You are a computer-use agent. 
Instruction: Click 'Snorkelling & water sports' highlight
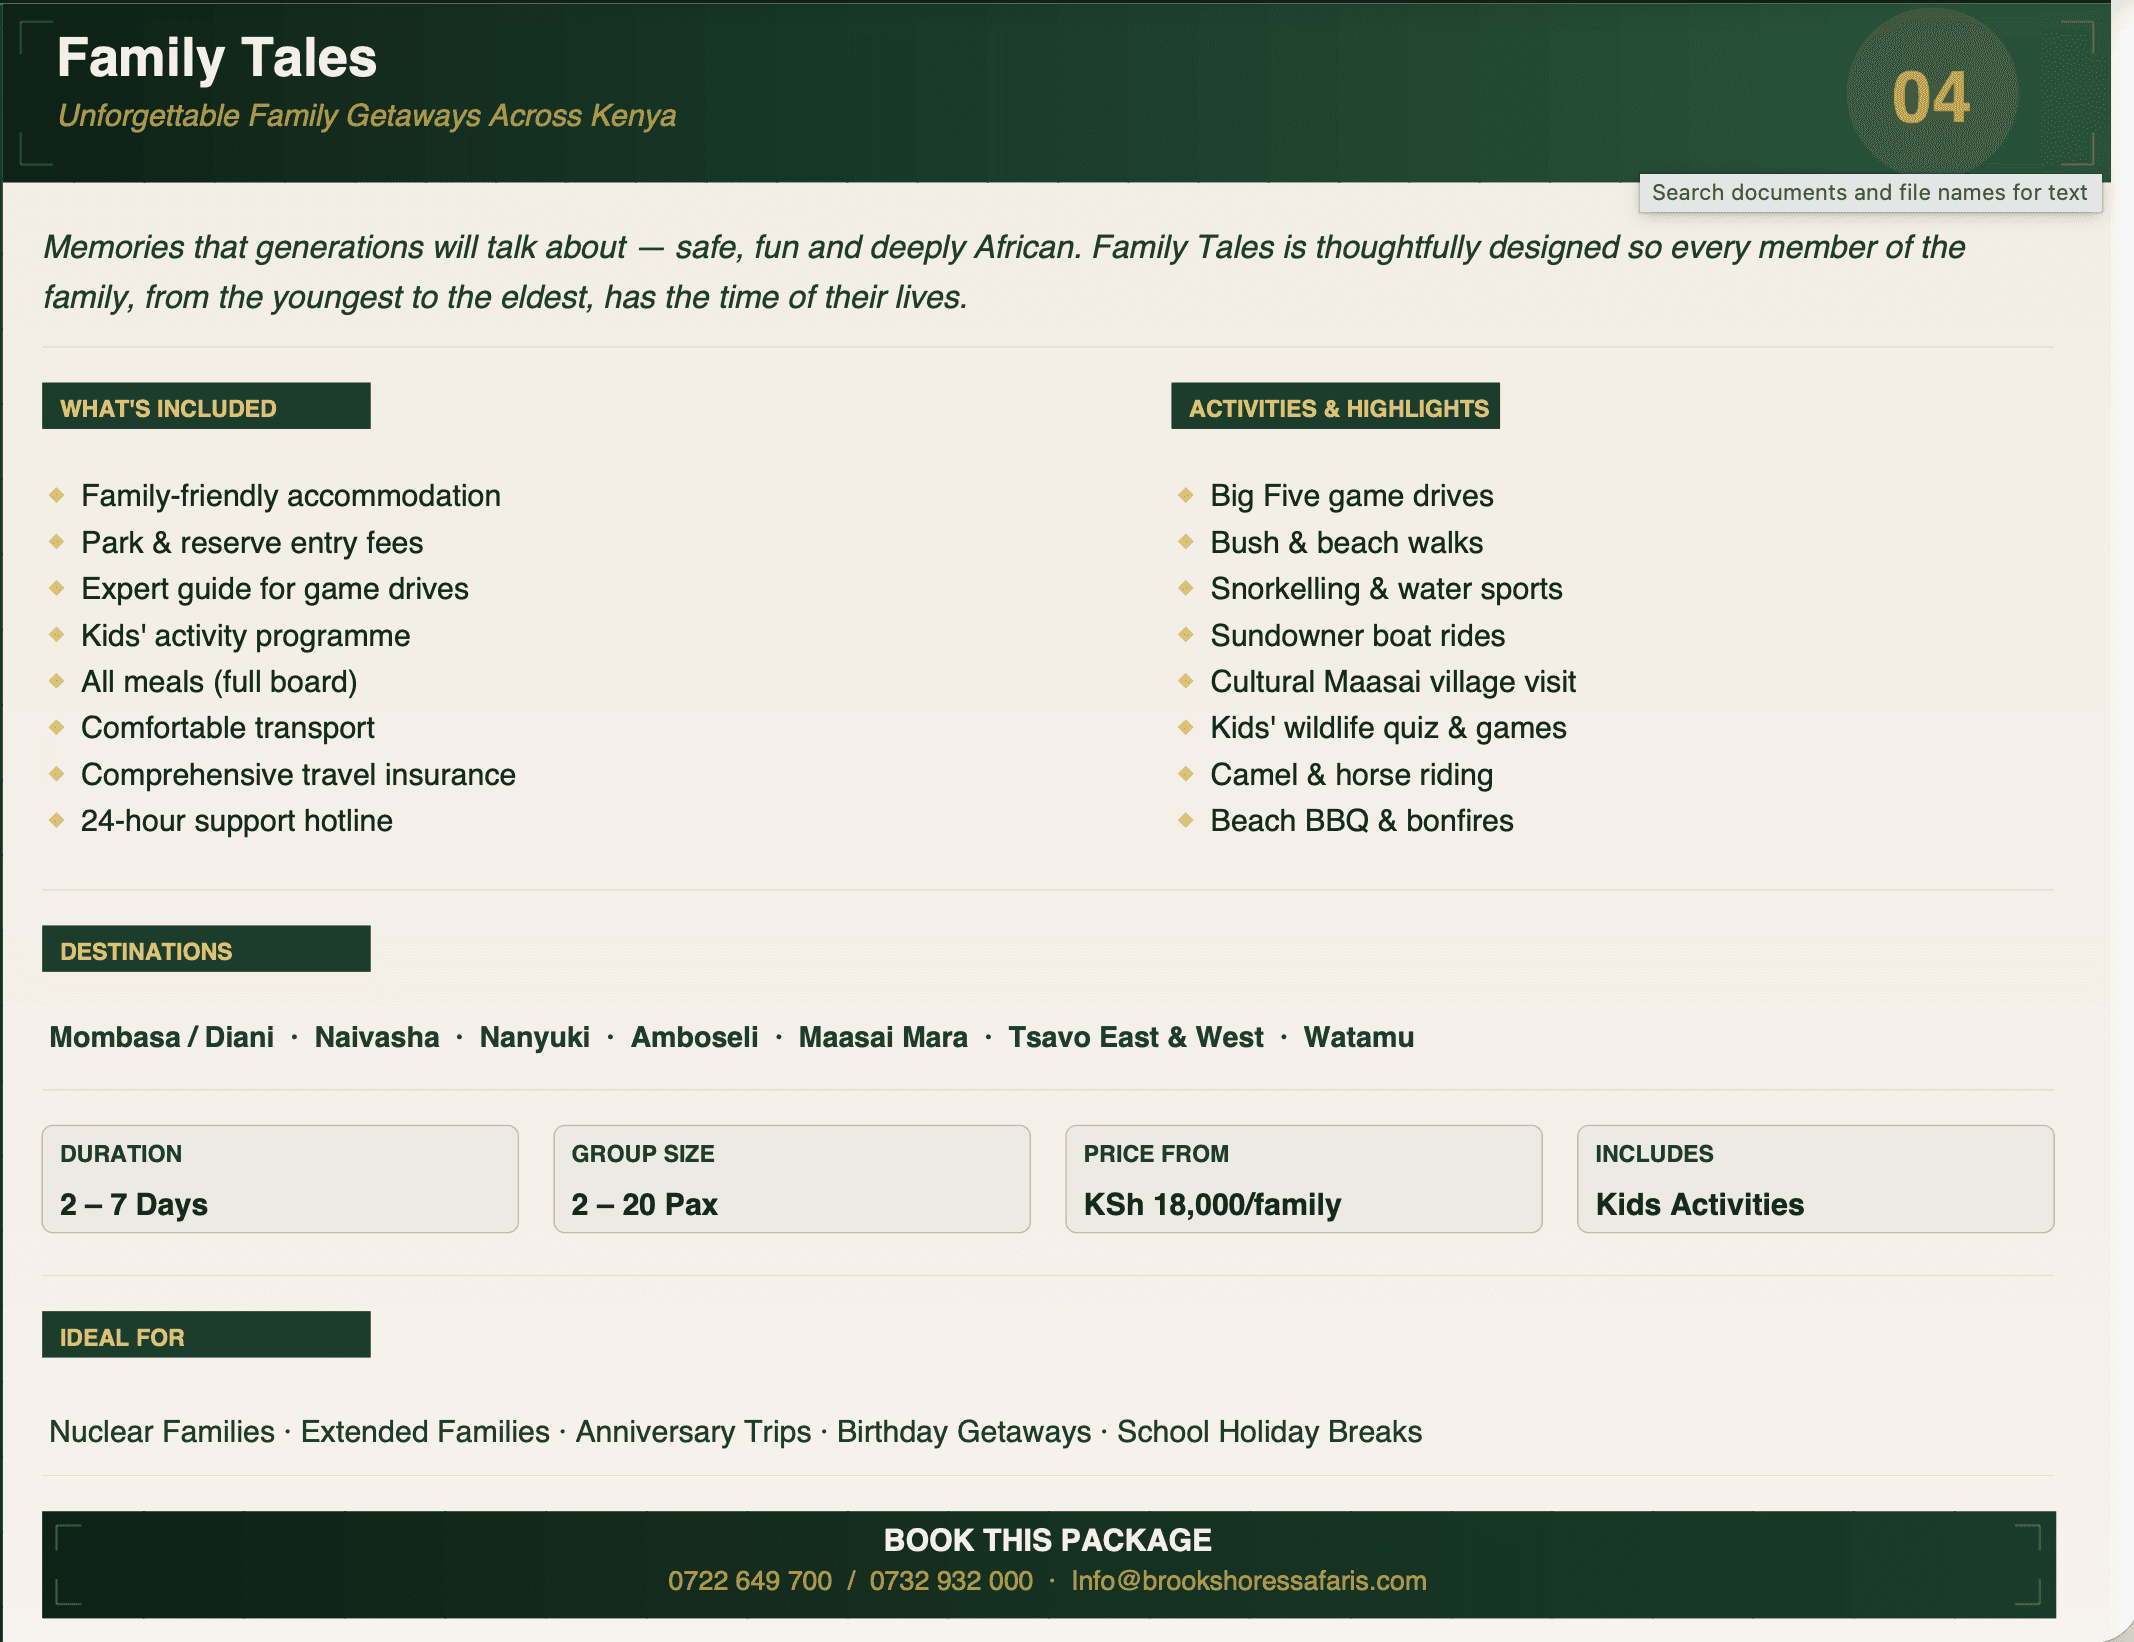pos(1386,589)
